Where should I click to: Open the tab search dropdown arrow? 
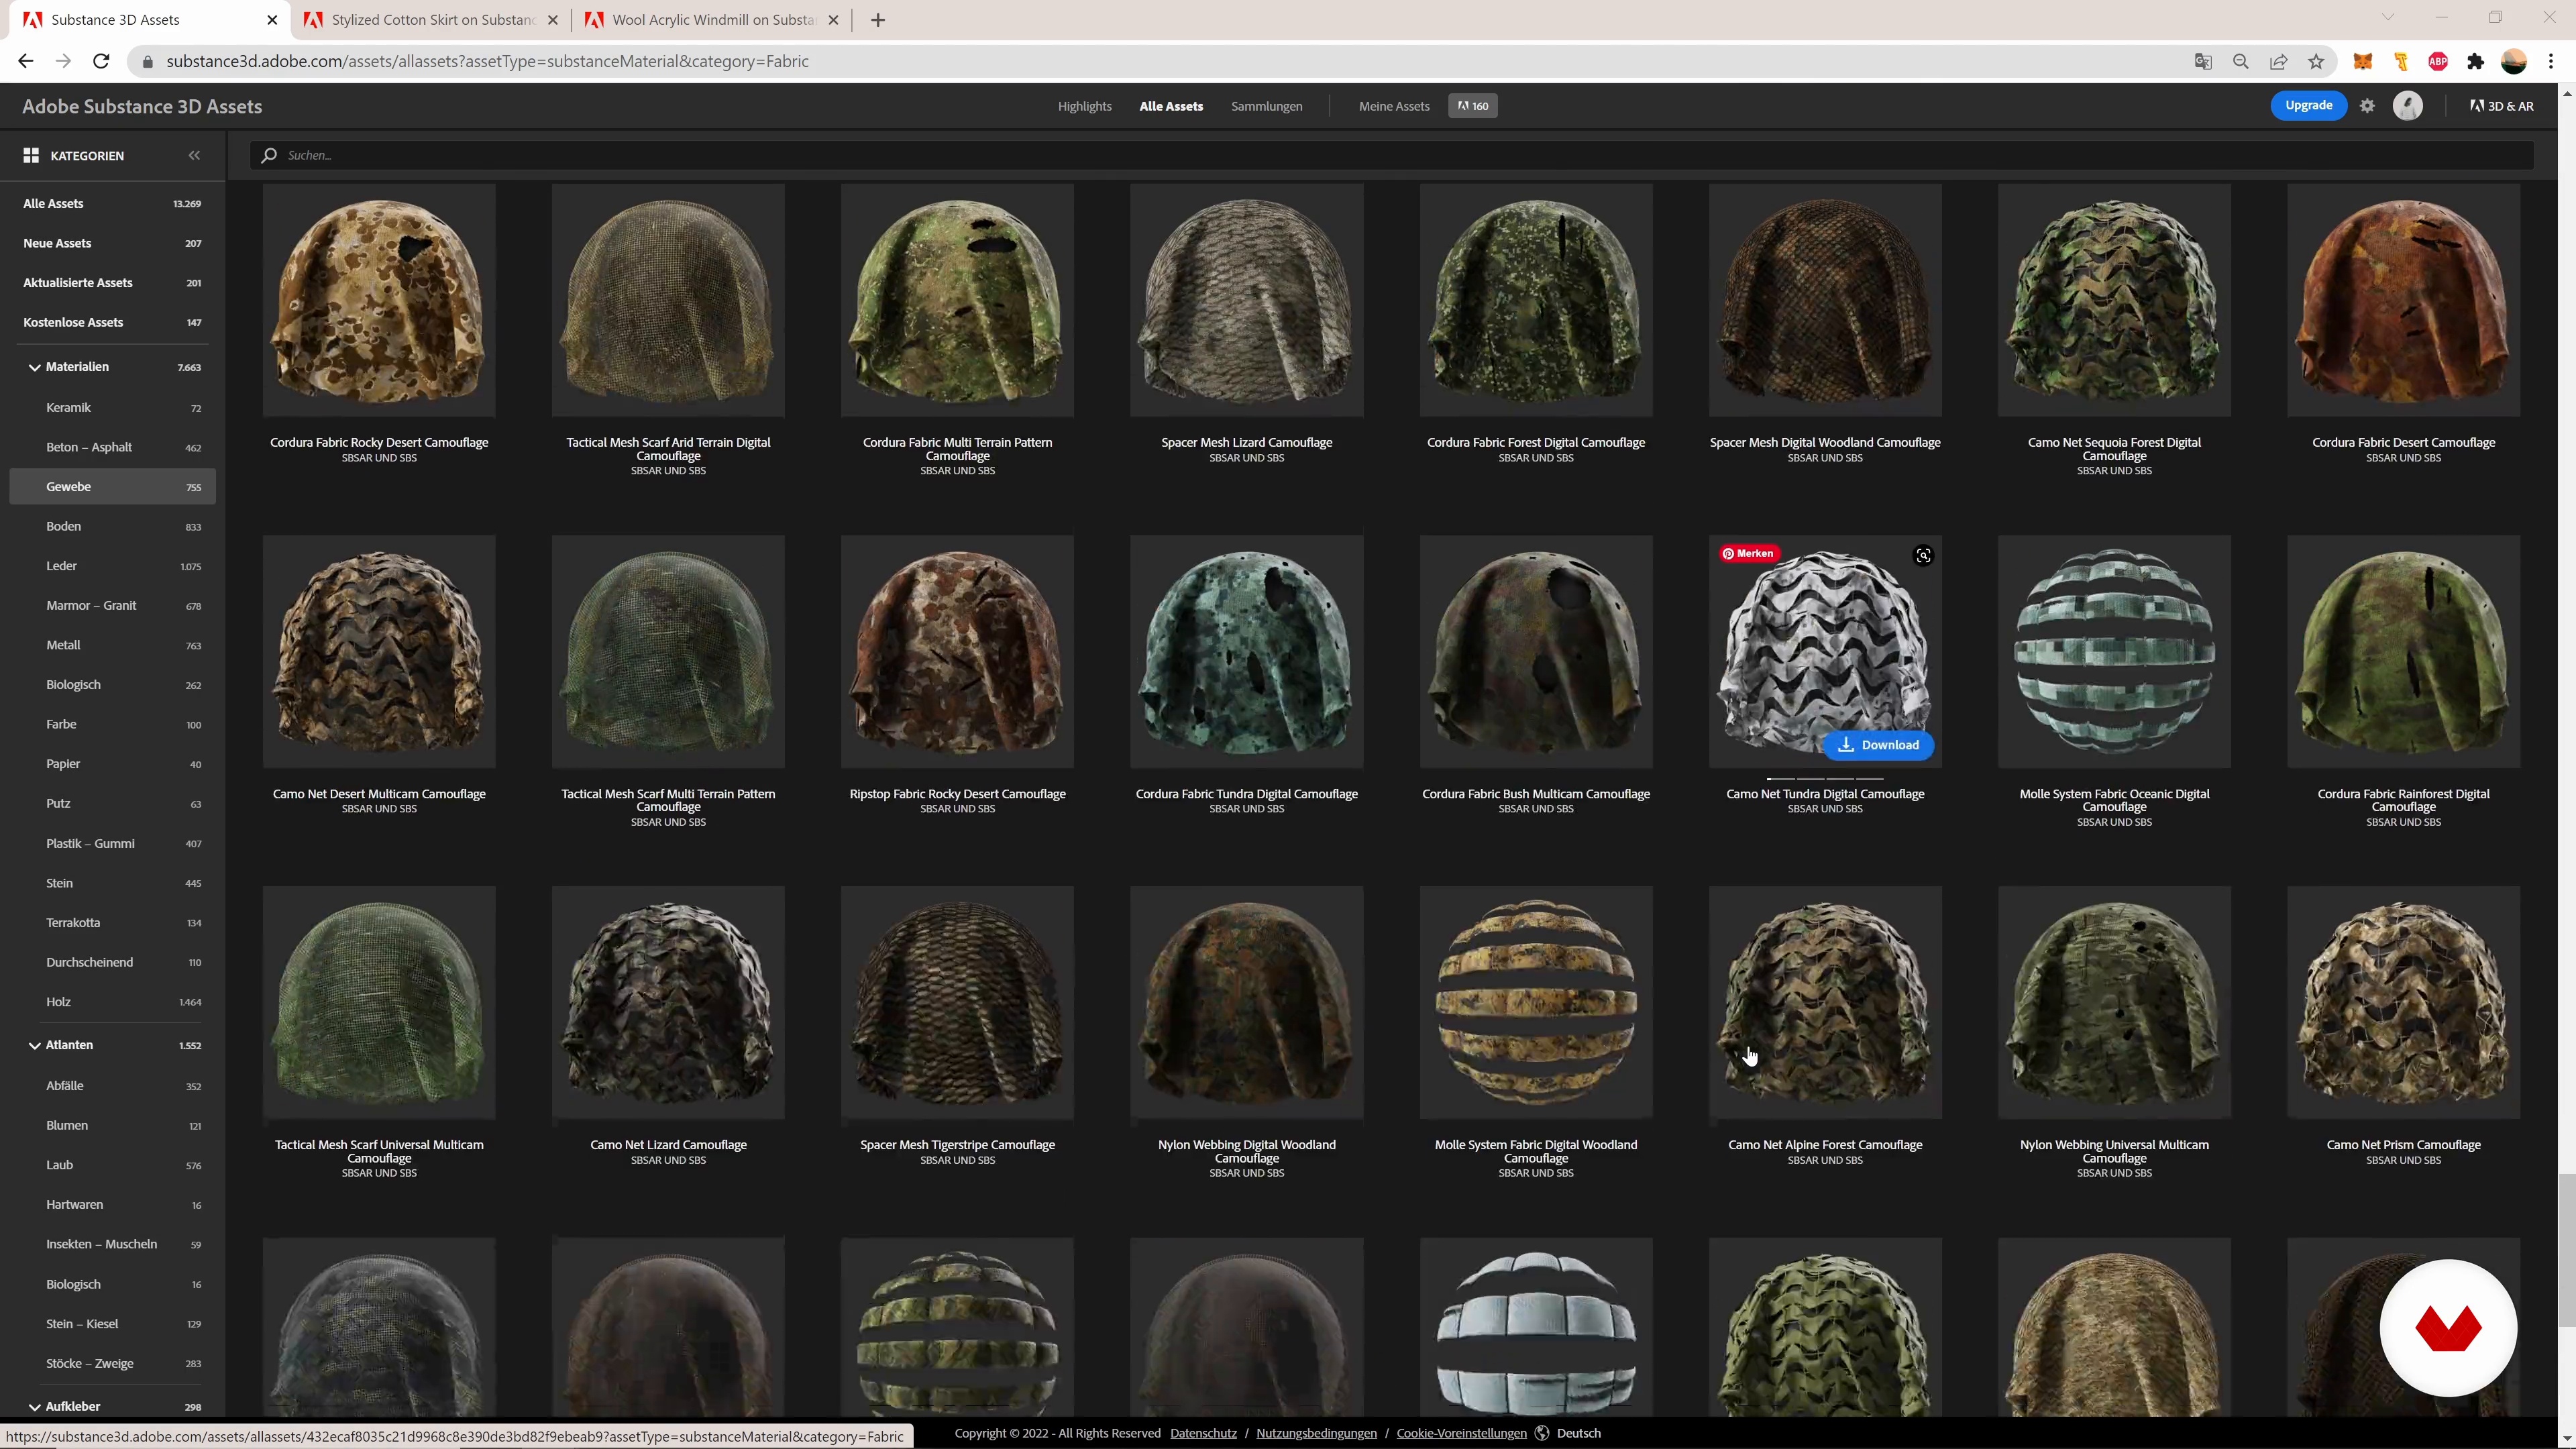[2387, 17]
